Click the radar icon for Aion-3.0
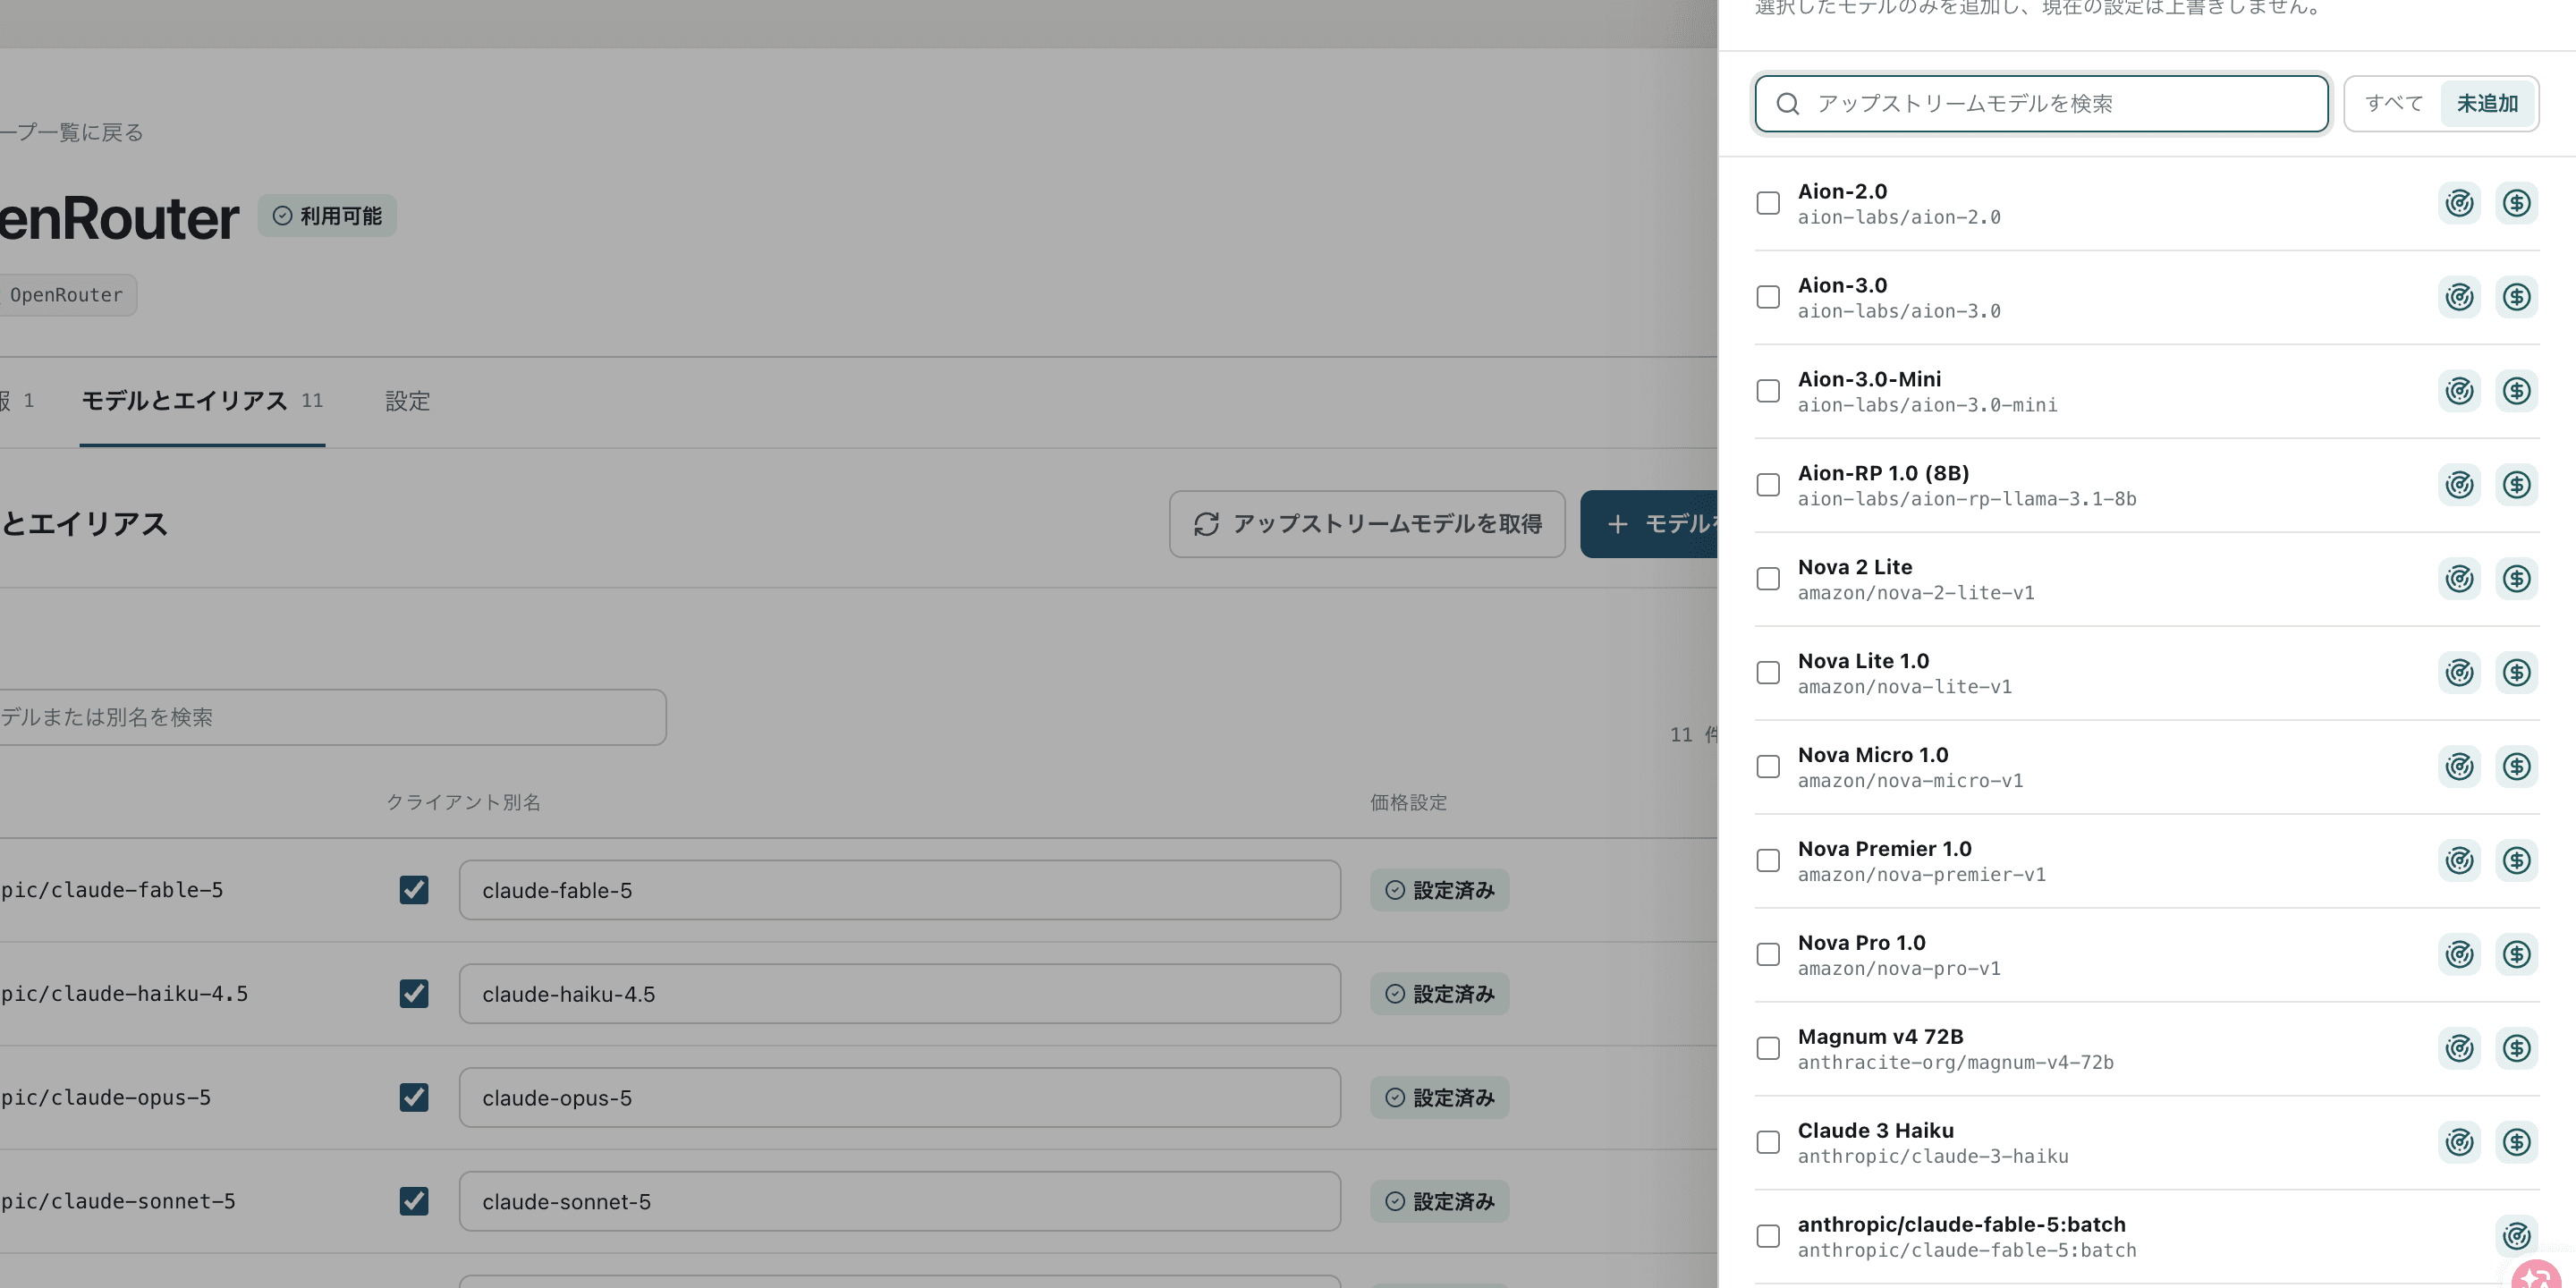 coord(2459,297)
